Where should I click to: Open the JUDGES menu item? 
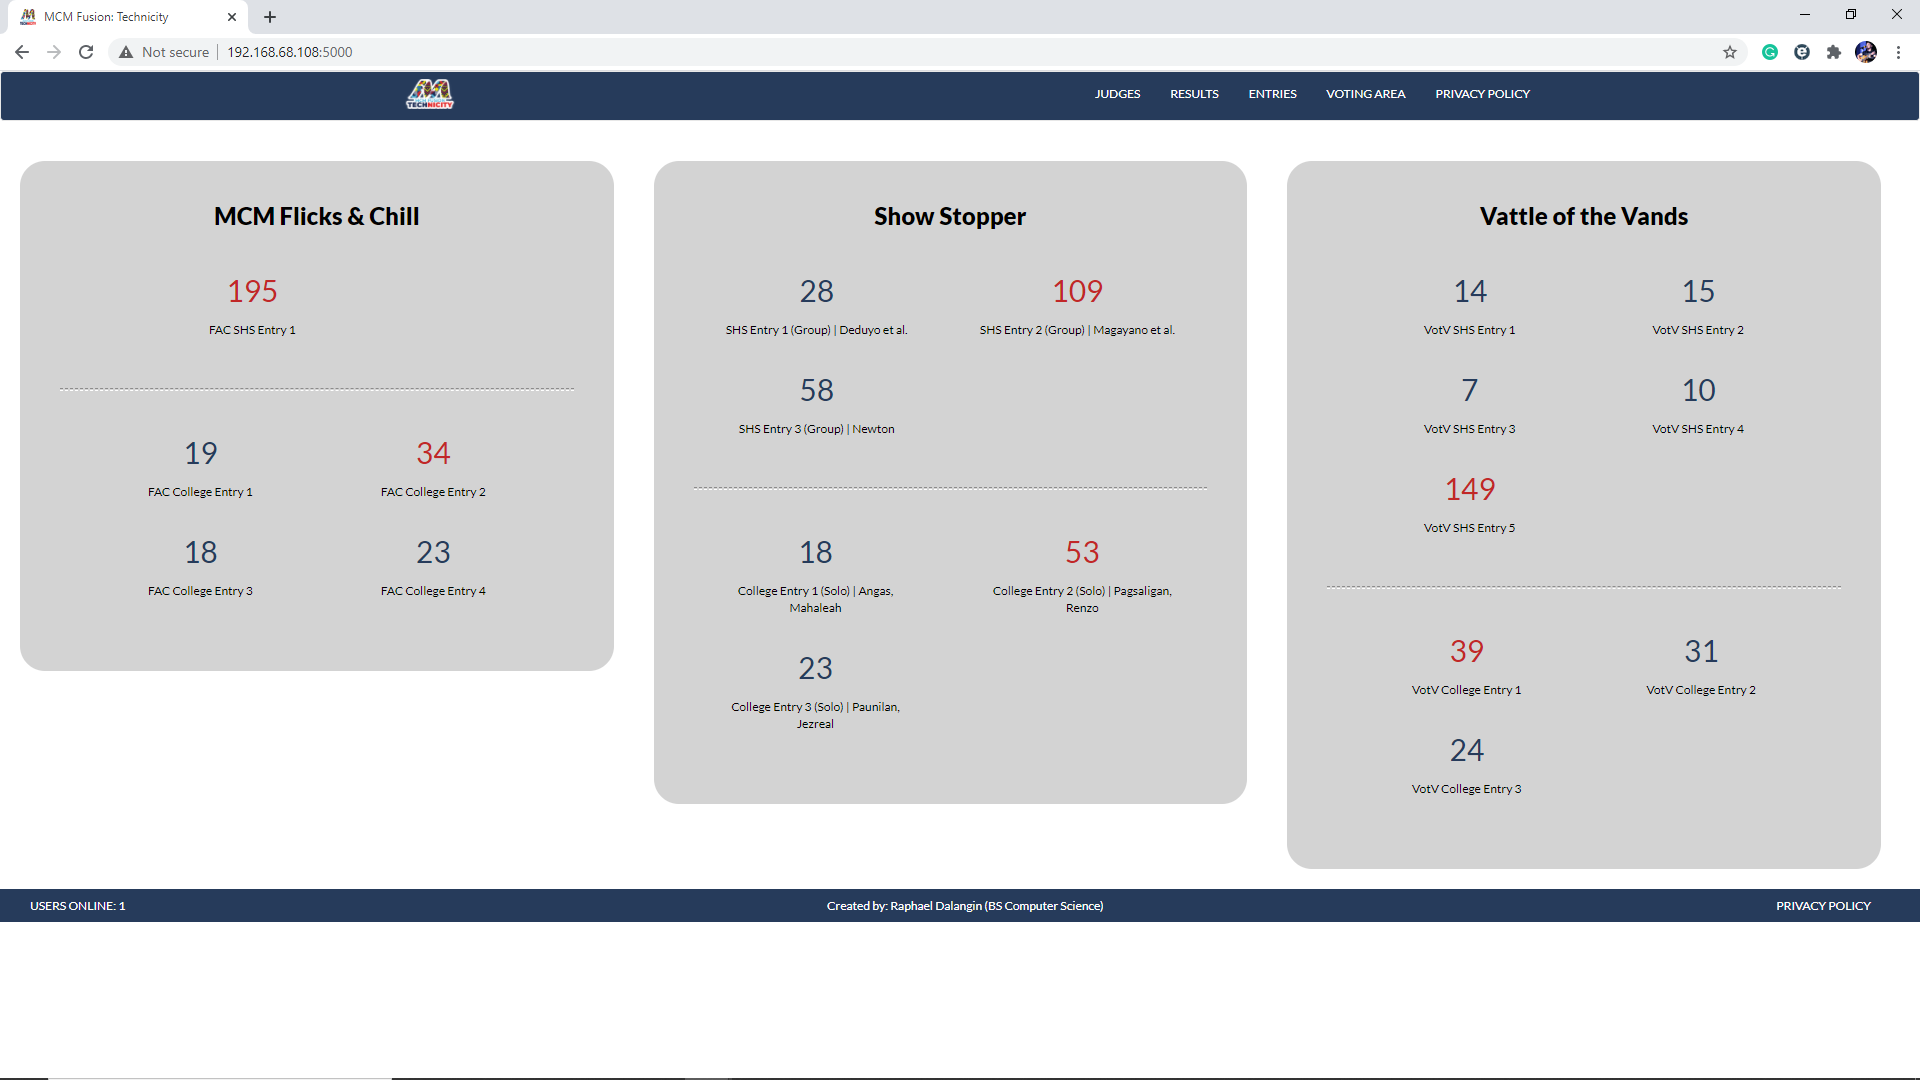pos(1117,93)
